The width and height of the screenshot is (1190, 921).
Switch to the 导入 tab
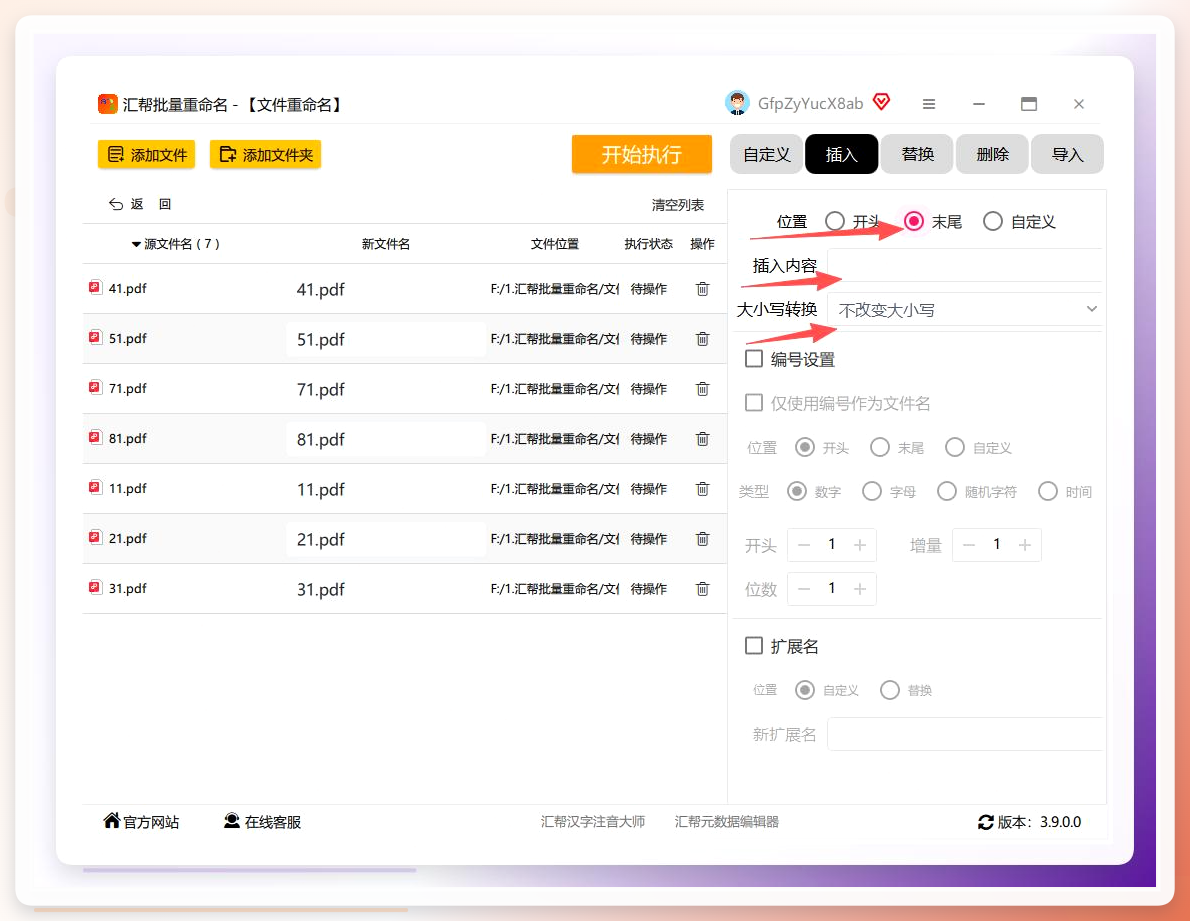[1067, 155]
